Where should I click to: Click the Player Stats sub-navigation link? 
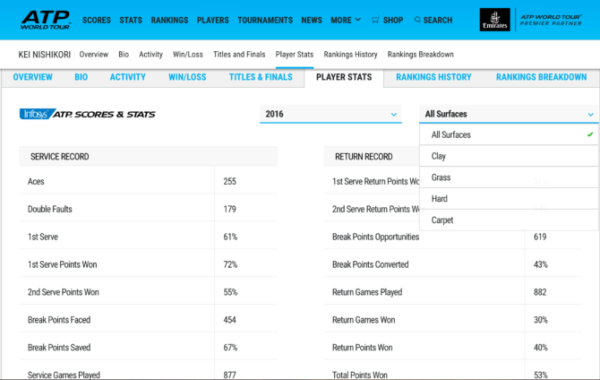(x=295, y=54)
